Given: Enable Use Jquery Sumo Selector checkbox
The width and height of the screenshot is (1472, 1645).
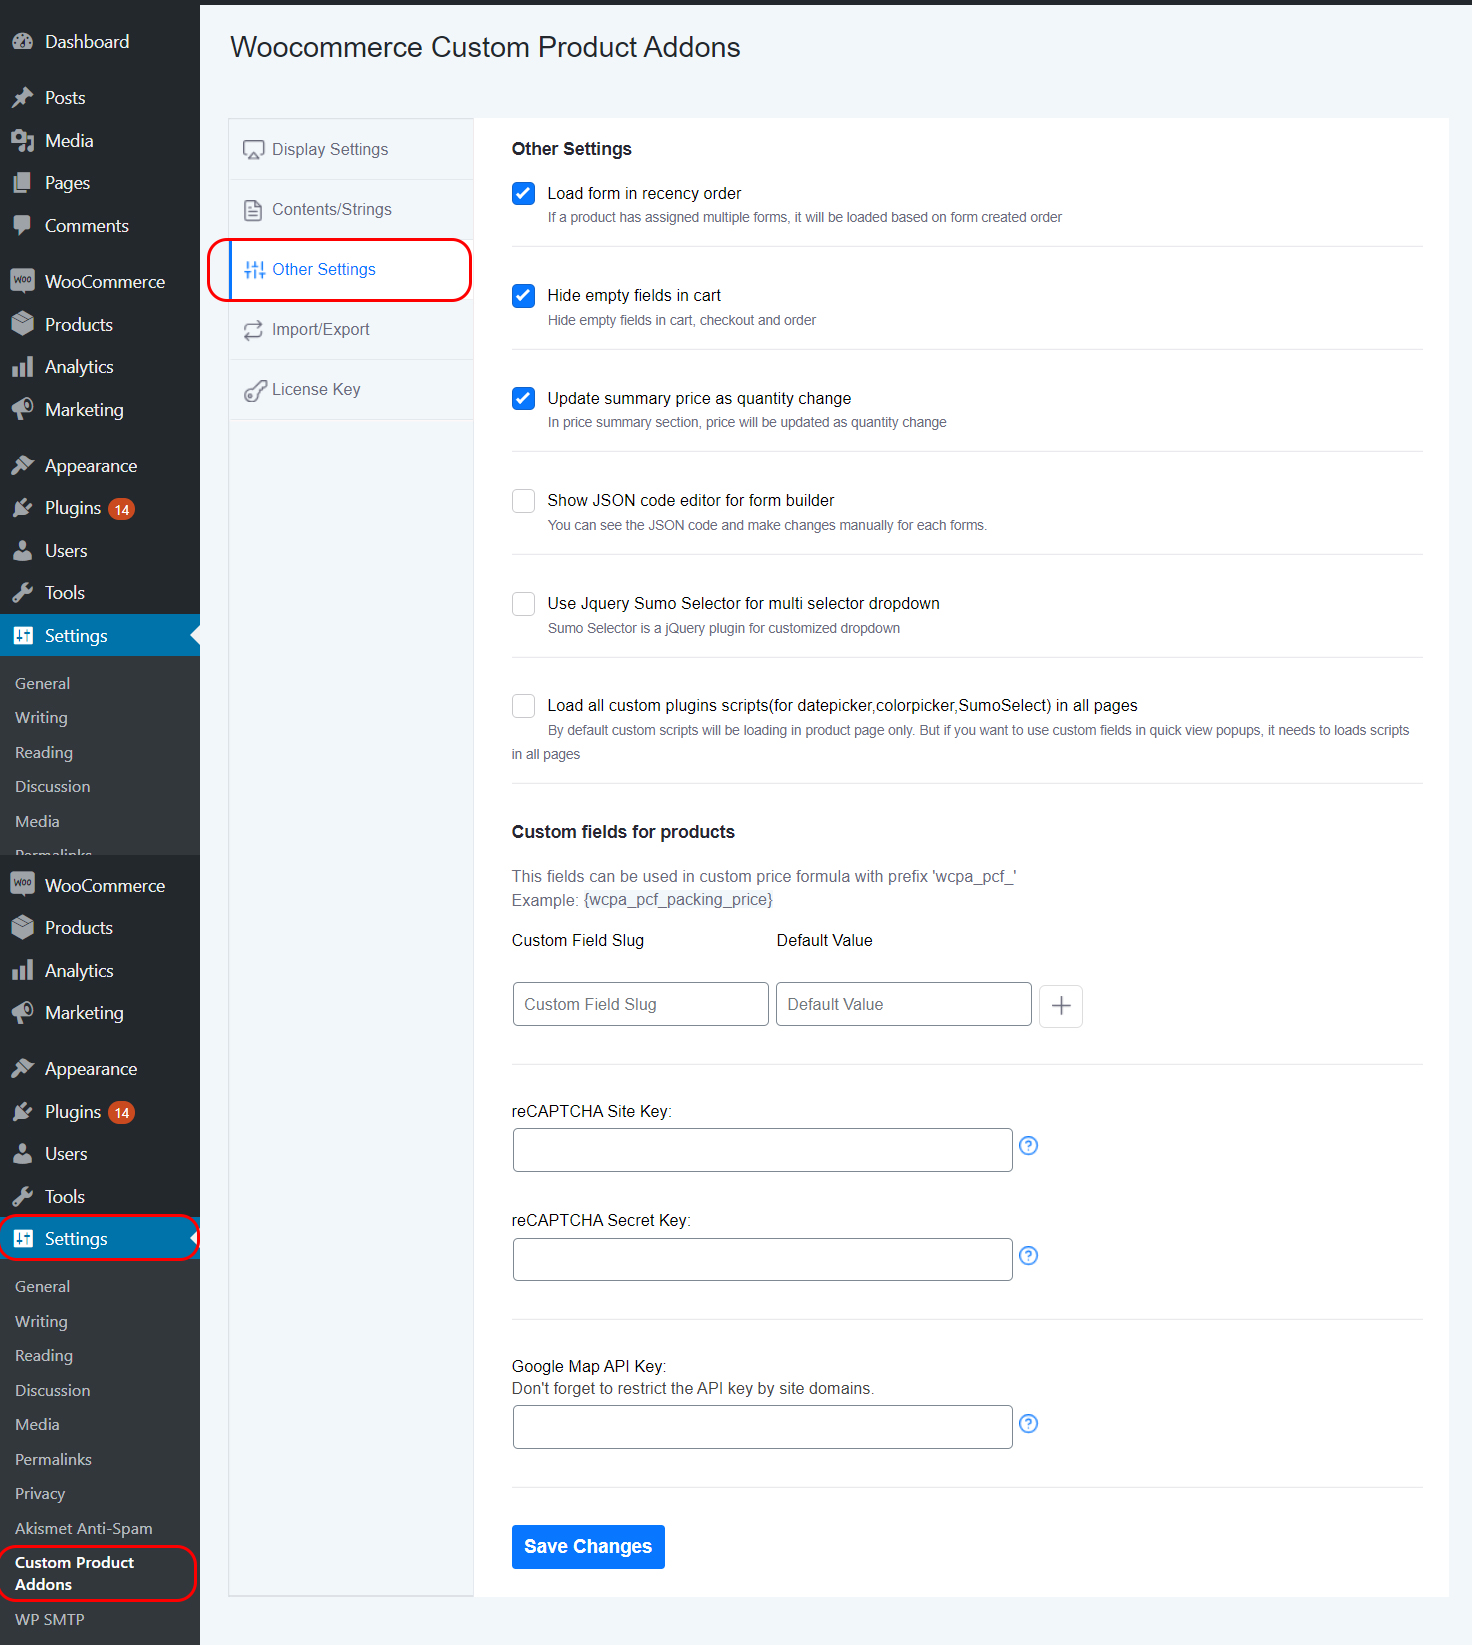Looking at the screenshot, I should pyautogui.click(x=523, y=604).
